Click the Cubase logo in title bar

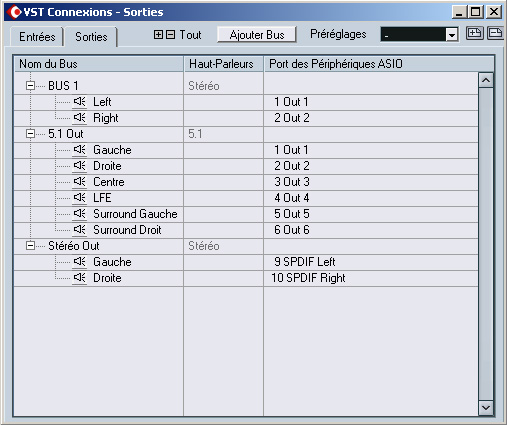(x=14, y=12)
